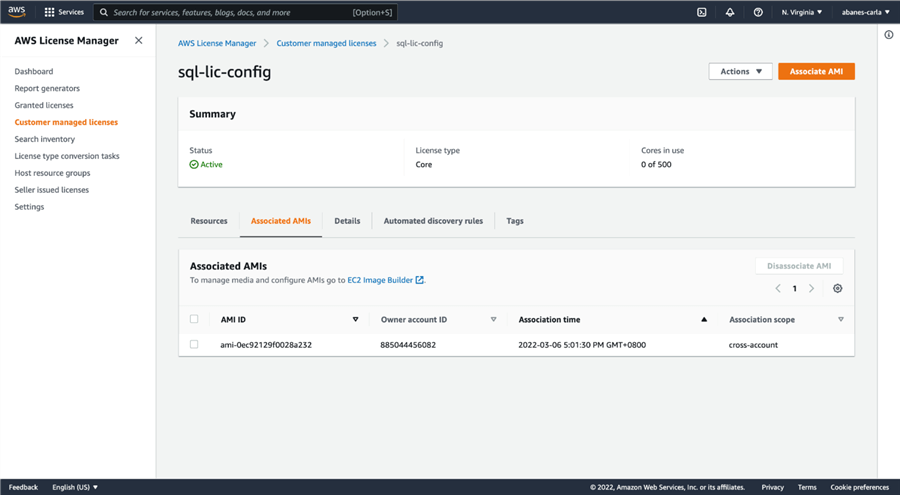Go to next page arrow in AMI table
Viewport: 900px width, 495px height.
pyautogui.click(x=811, y=288)
